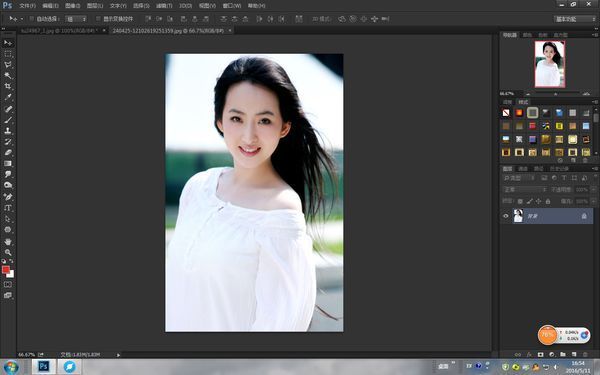
Task: Select the Pen tool
Action: 8,197
